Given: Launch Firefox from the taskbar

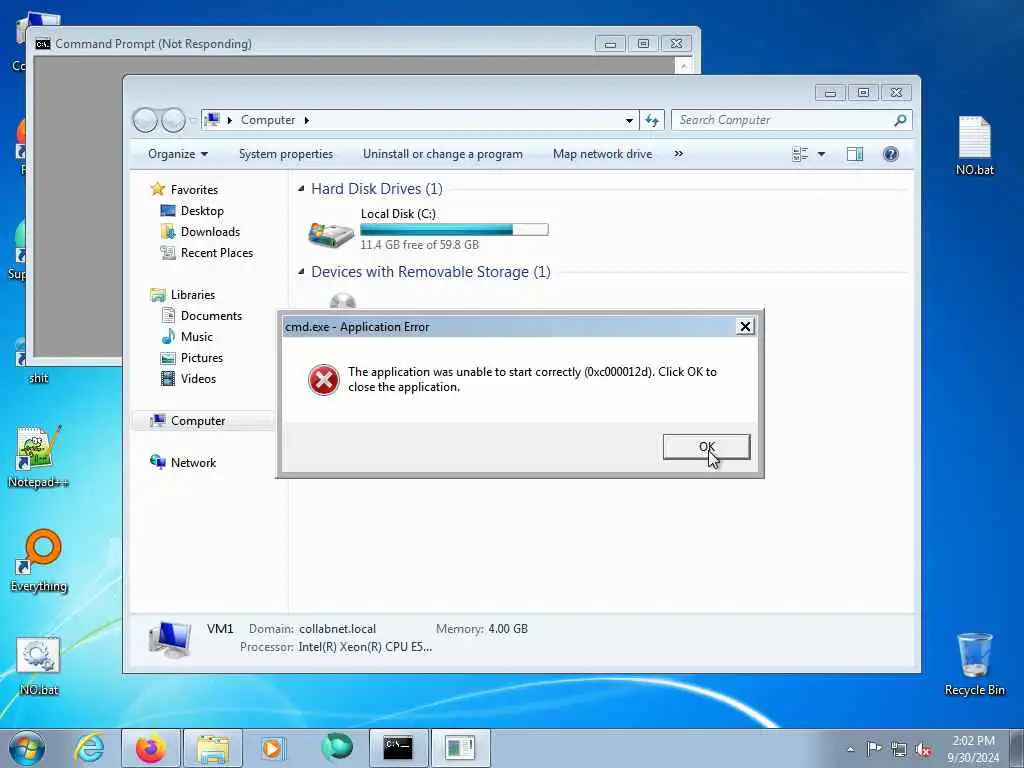Looking at the screenshot, I should [x=150, y=748].
